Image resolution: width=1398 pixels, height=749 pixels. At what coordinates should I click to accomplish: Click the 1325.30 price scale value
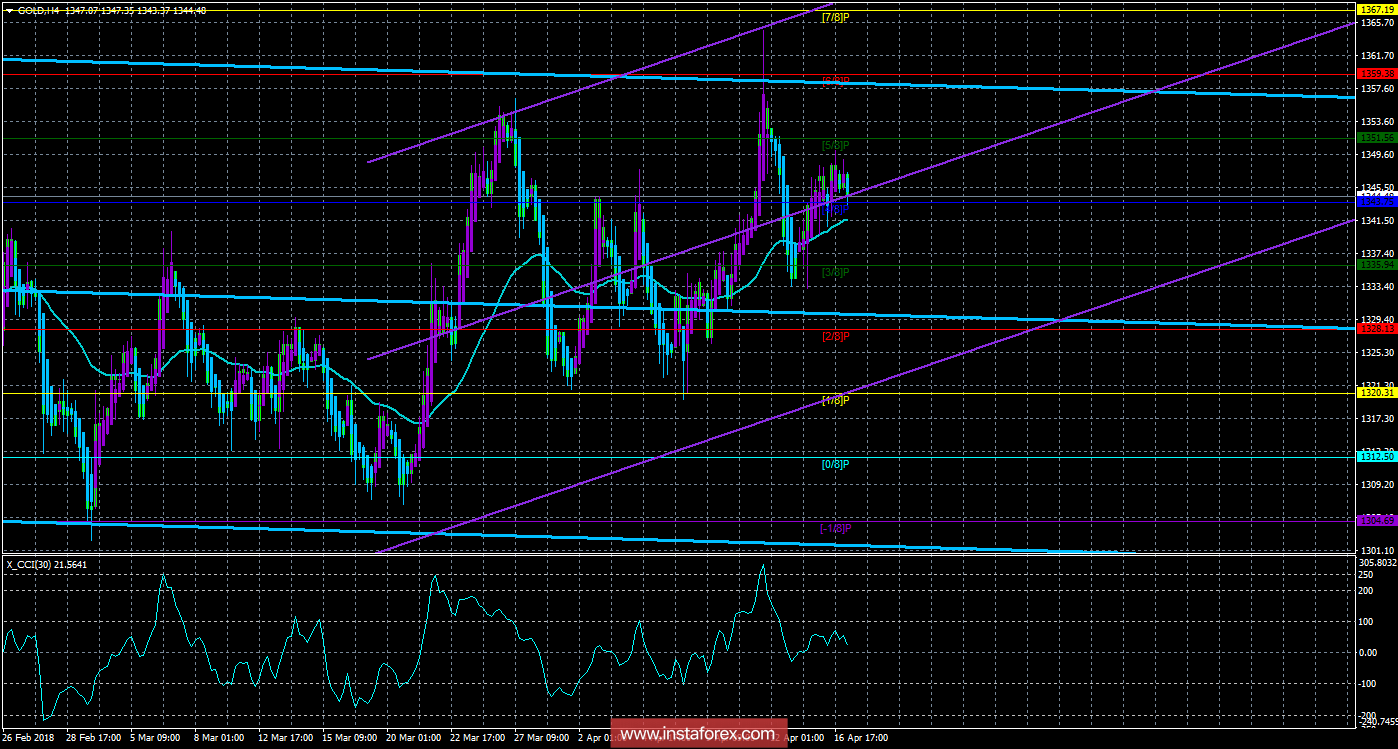tap(1376, 353)
